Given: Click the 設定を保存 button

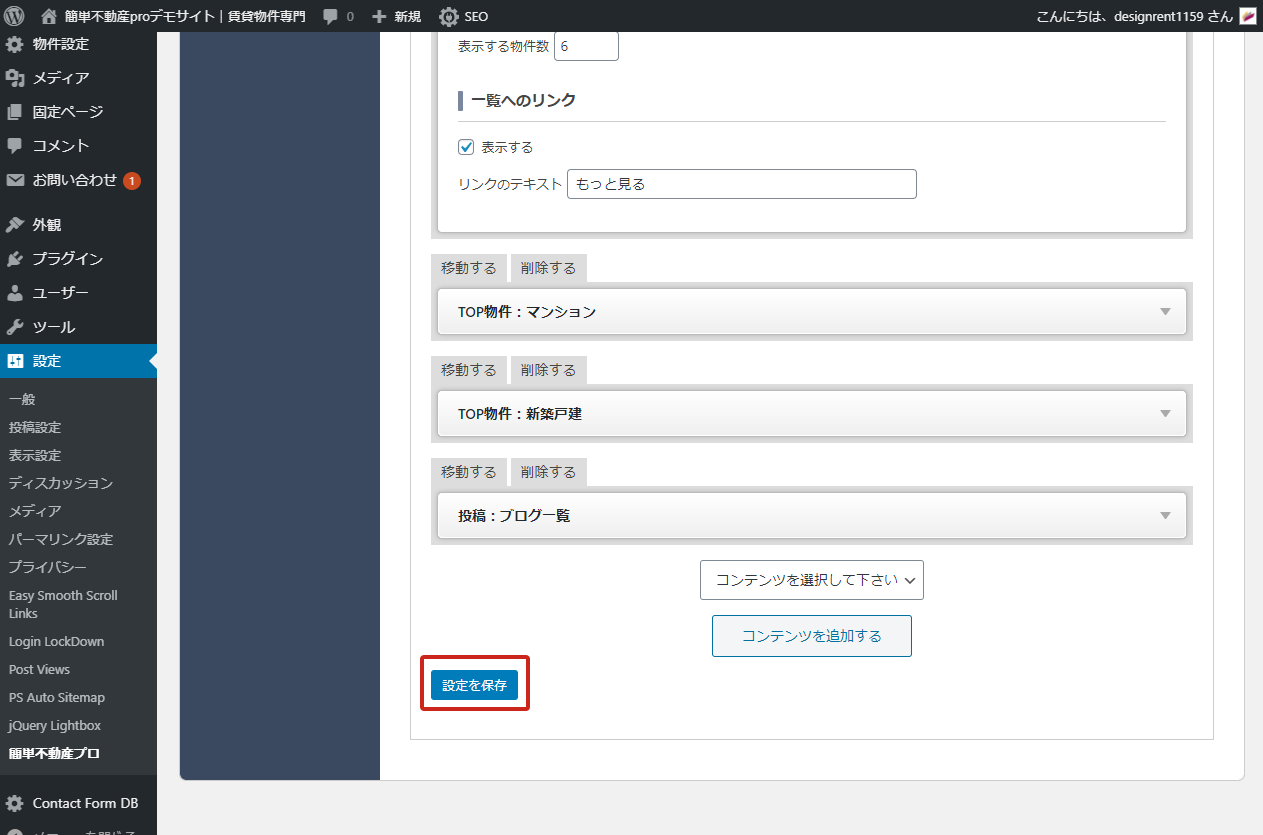Looking at the screenshot, I should click(x=474, y=686).
